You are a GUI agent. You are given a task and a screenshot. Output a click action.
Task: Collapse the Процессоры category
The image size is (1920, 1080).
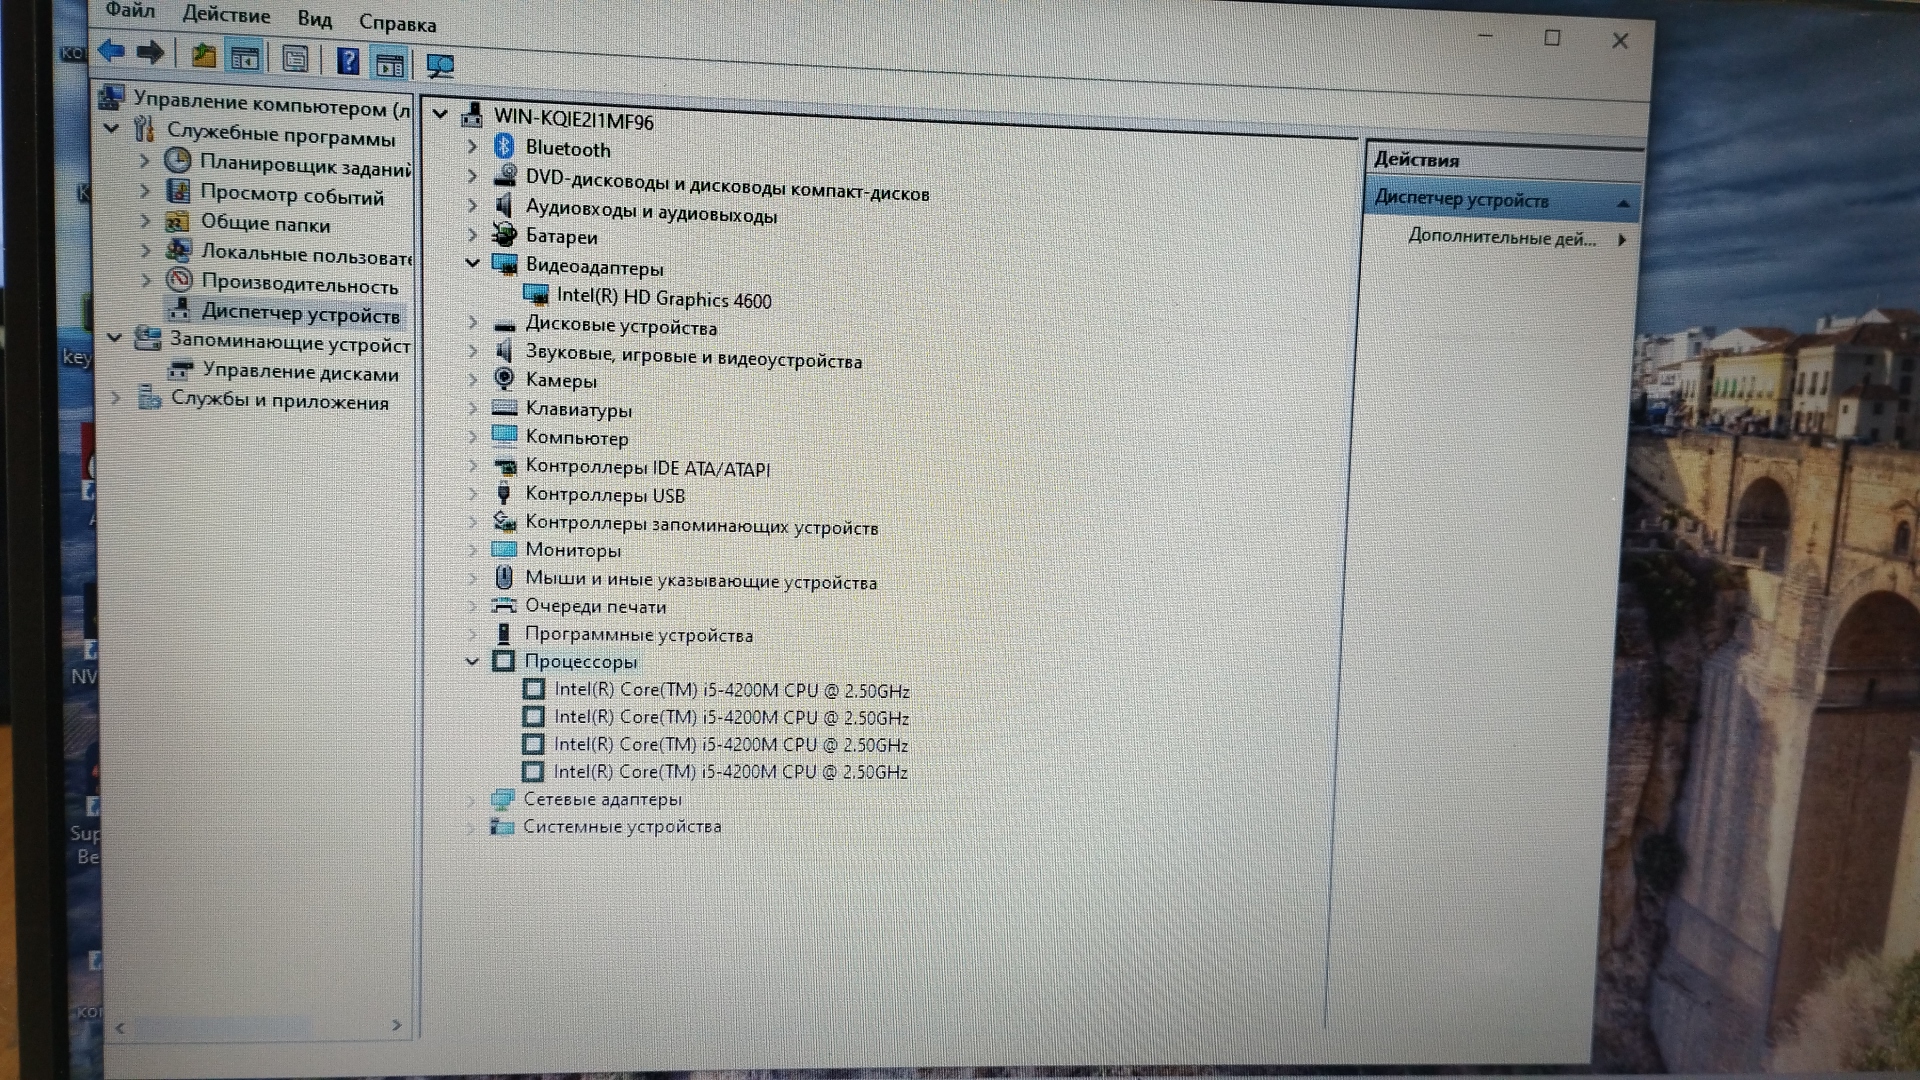pos(472,661)
